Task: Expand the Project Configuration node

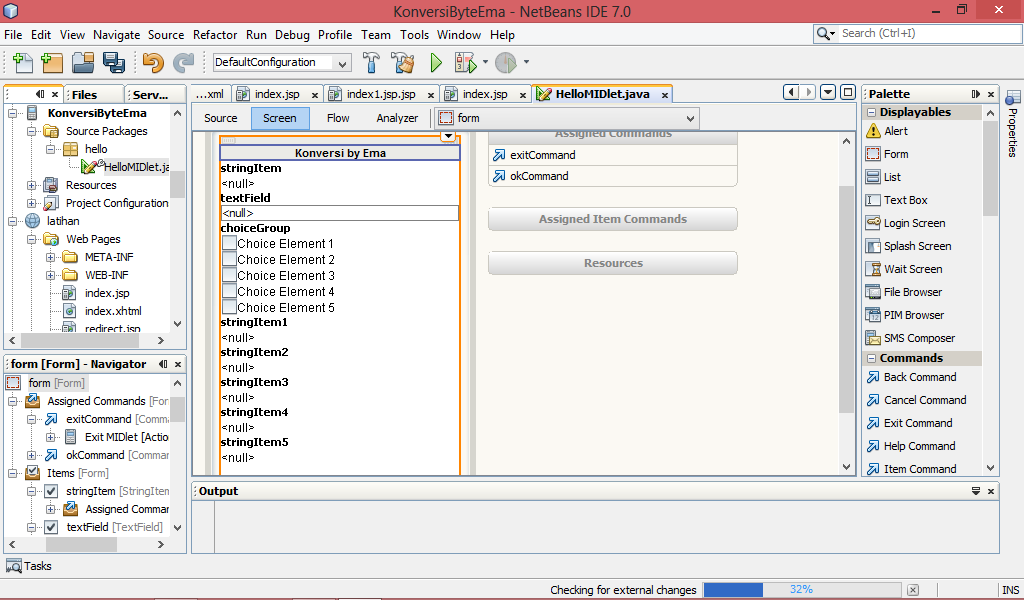Action: pos(31,204)
